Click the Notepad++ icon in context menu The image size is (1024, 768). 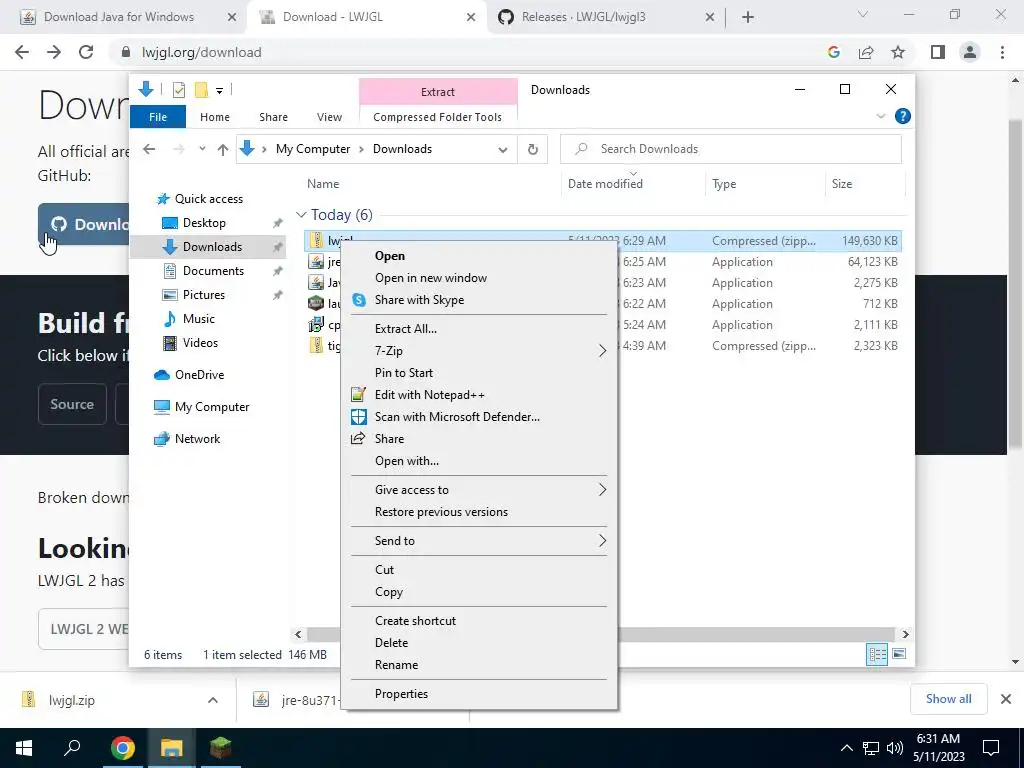coord(359,394)
